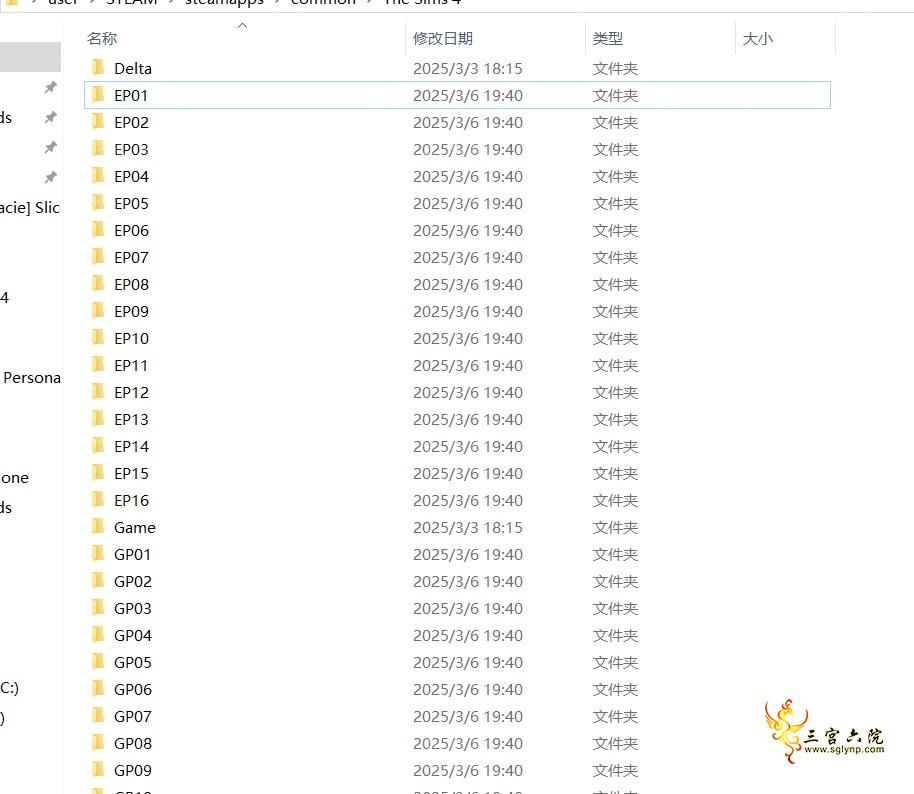Select the EP02 folder icon
Screen dimensions: 914x794
point(98,122)
